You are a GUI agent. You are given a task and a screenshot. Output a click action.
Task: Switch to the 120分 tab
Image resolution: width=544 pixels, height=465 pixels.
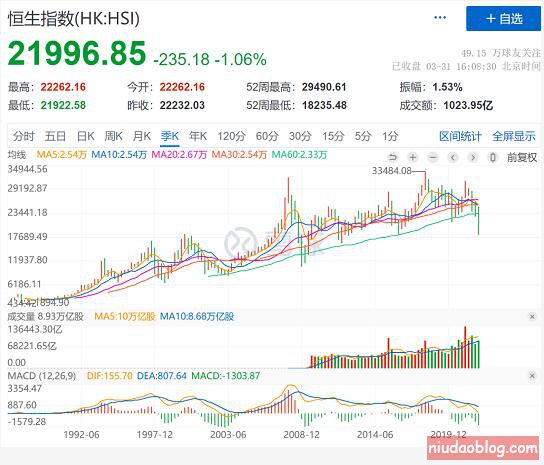[x=231, y=136]
